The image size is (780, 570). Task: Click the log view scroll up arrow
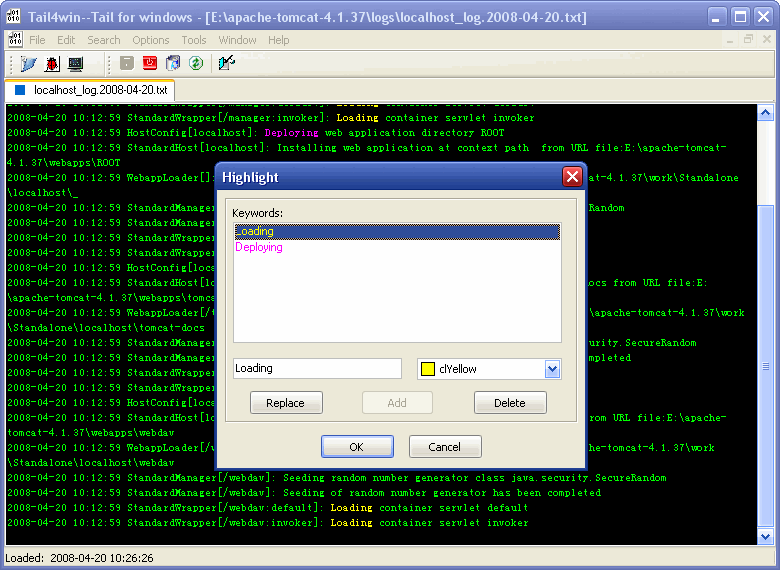(765, 113)
